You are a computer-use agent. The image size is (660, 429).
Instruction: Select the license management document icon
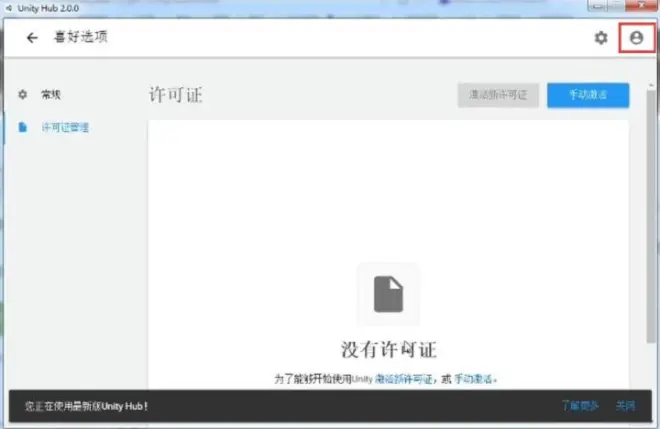point(23,127)
